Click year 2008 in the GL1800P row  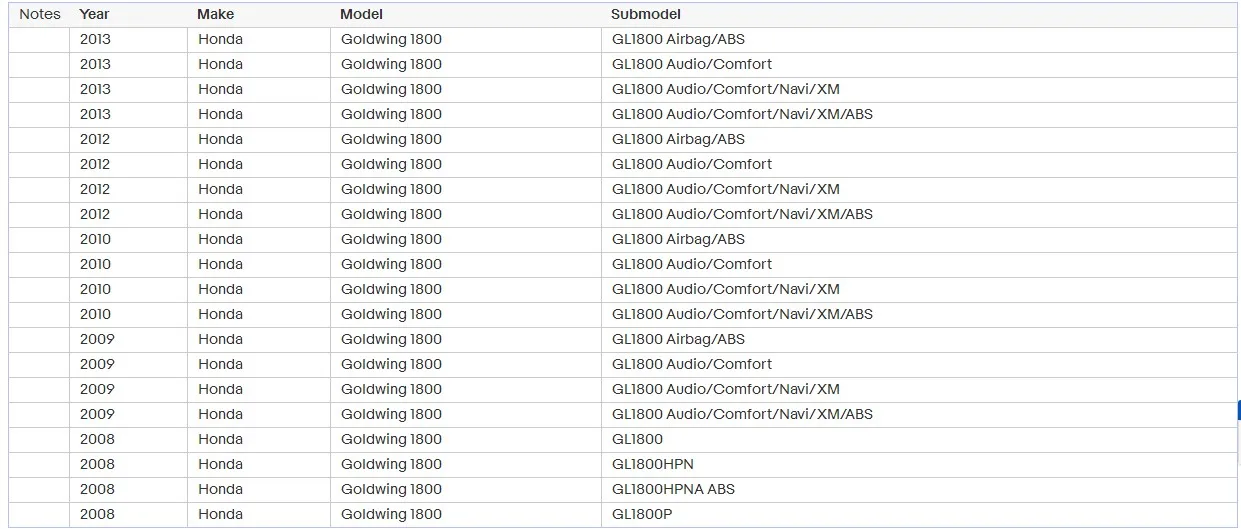(x=97, y=514)
